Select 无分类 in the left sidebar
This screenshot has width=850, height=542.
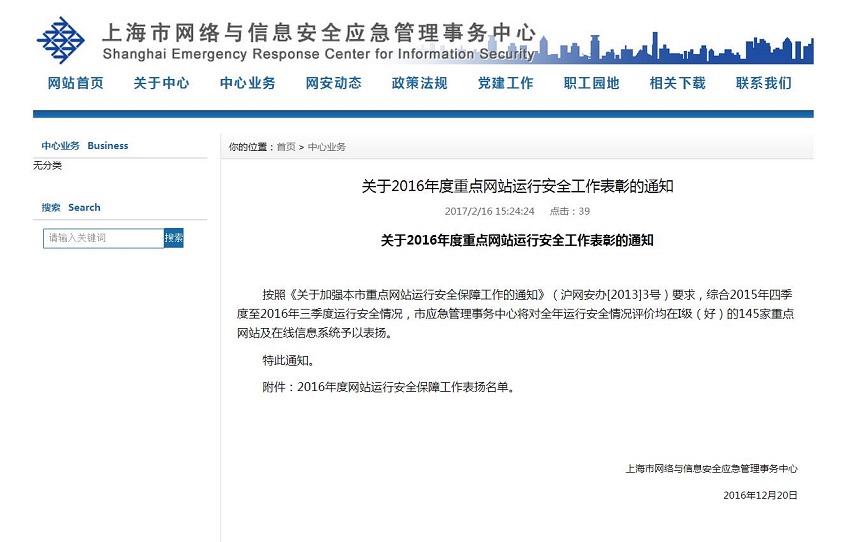tap(48, 165)
